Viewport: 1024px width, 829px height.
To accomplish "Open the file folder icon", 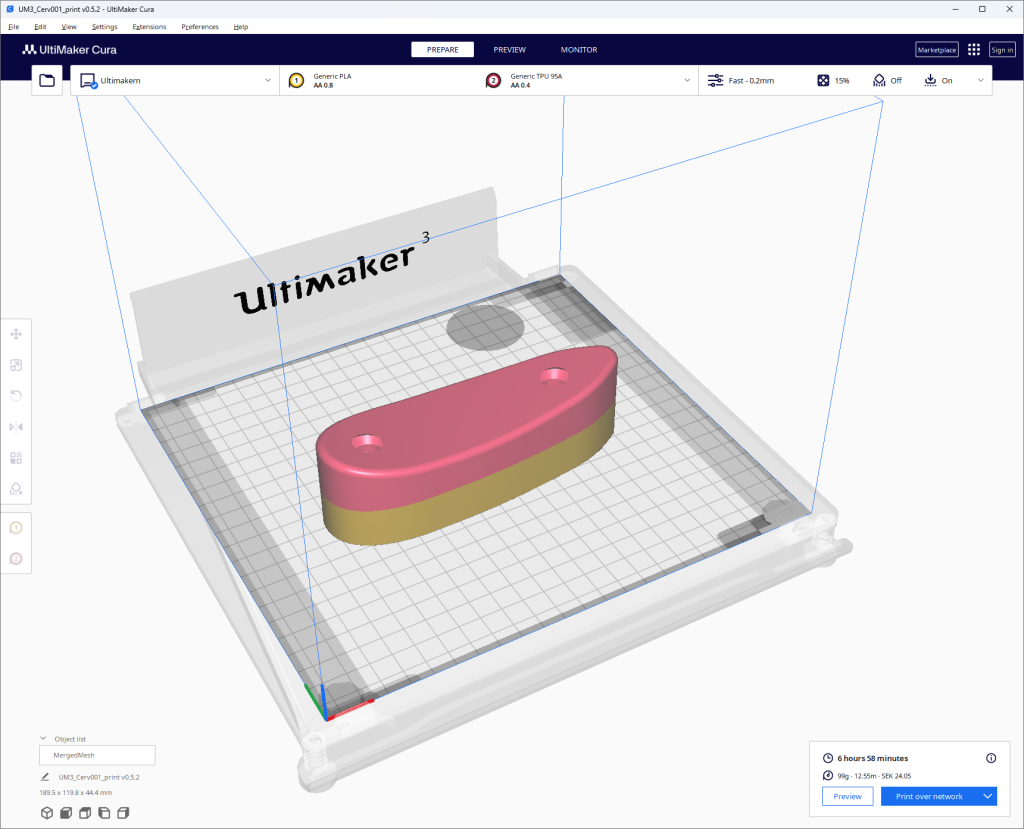I will click(x=47, y=80).
